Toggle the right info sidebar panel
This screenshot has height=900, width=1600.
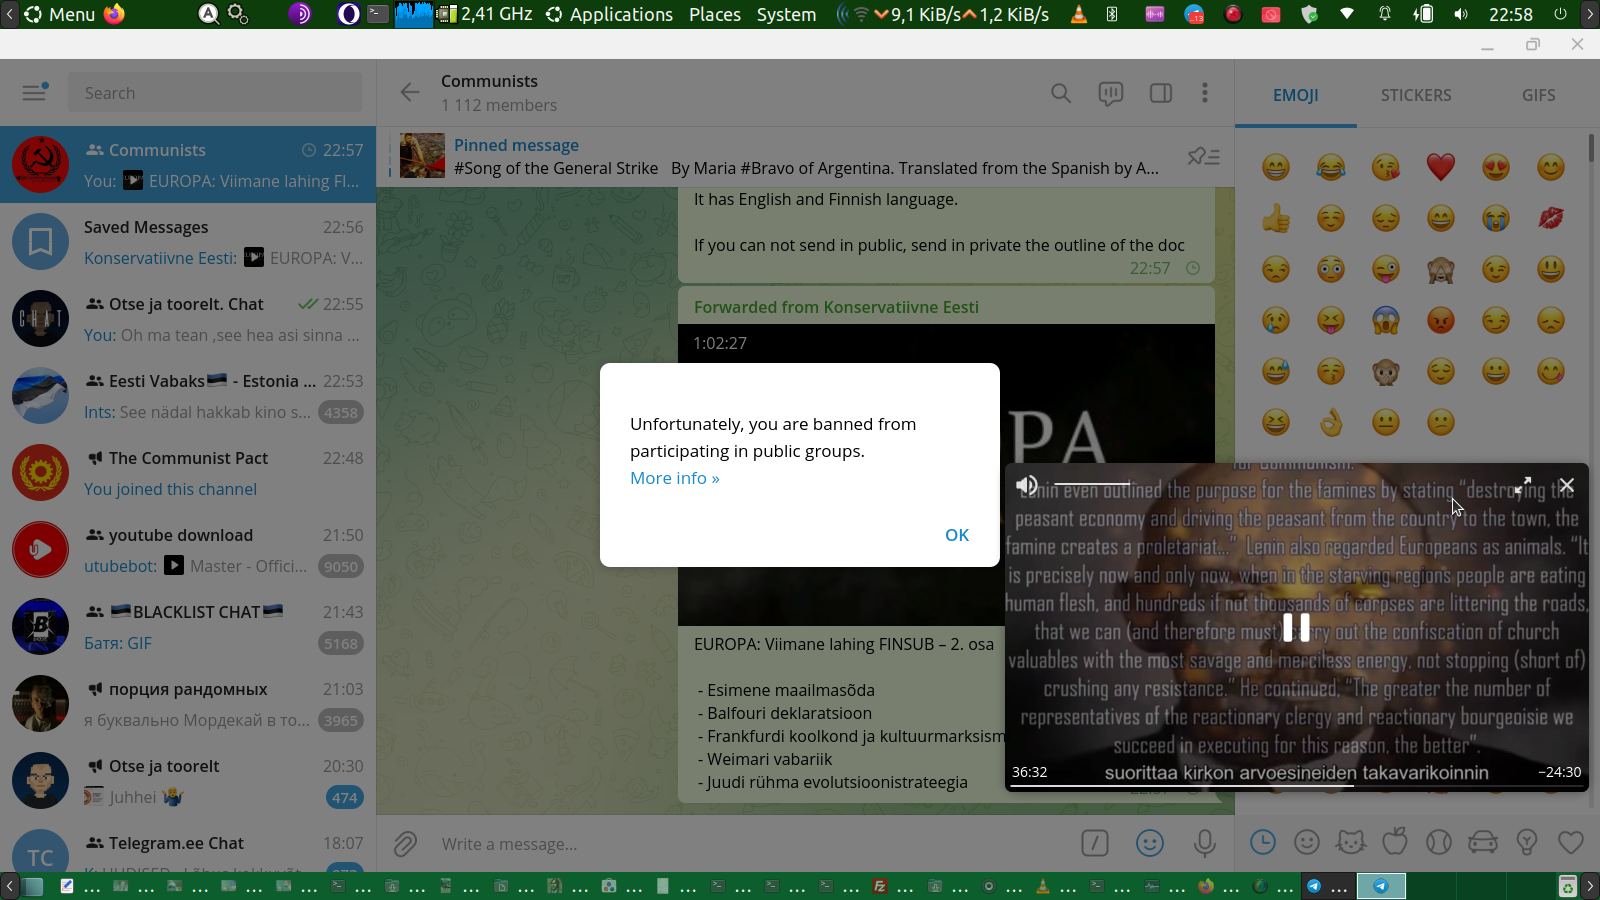[1161, 93]
